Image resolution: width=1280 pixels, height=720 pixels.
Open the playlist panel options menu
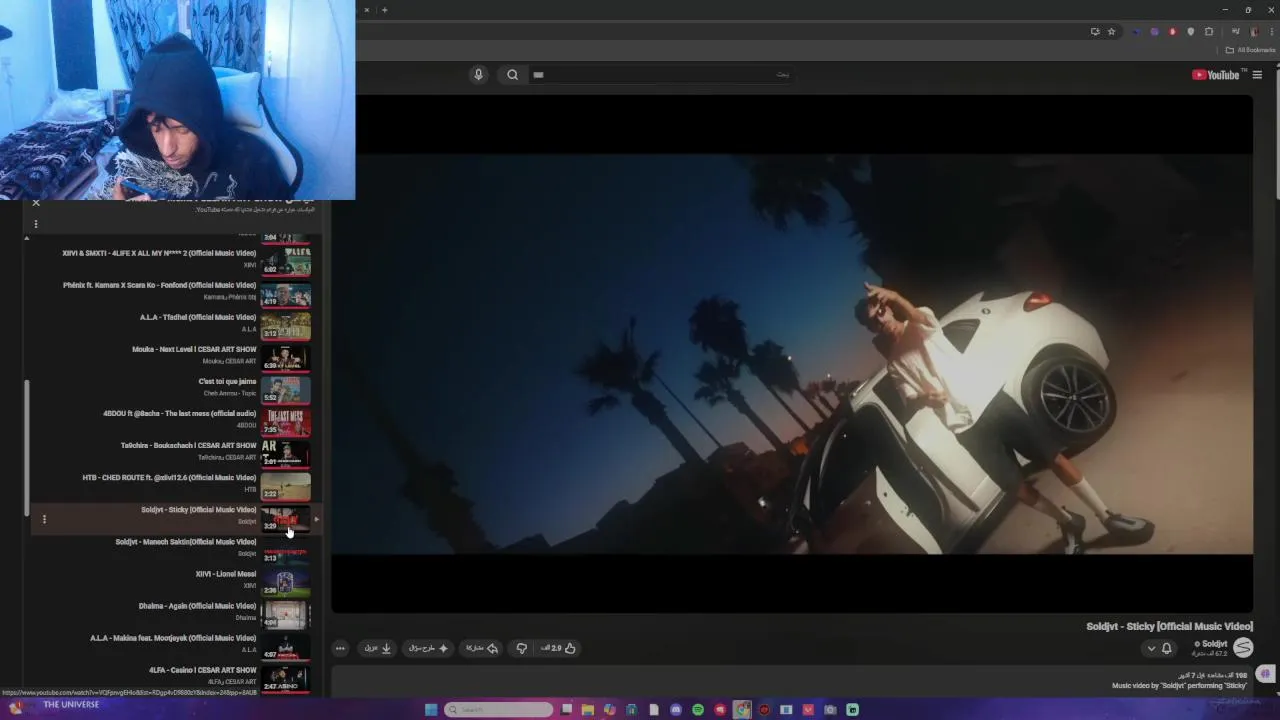(36, 224)
